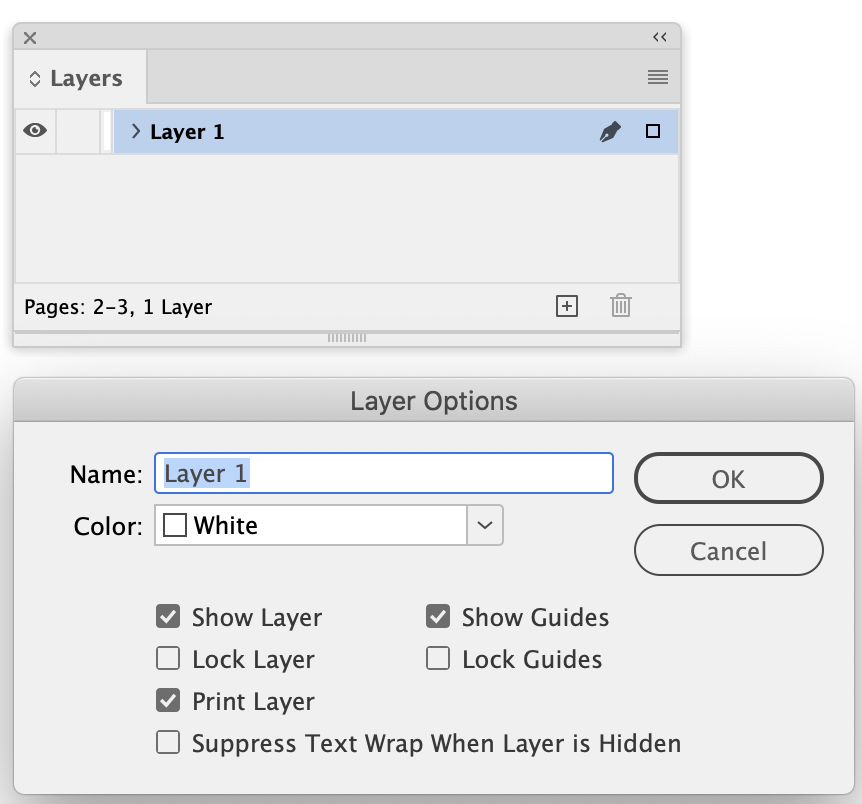Hide Layer 1 with the eye toggle
The width and height of the screenshot is (862, 804).
[35, 130]
